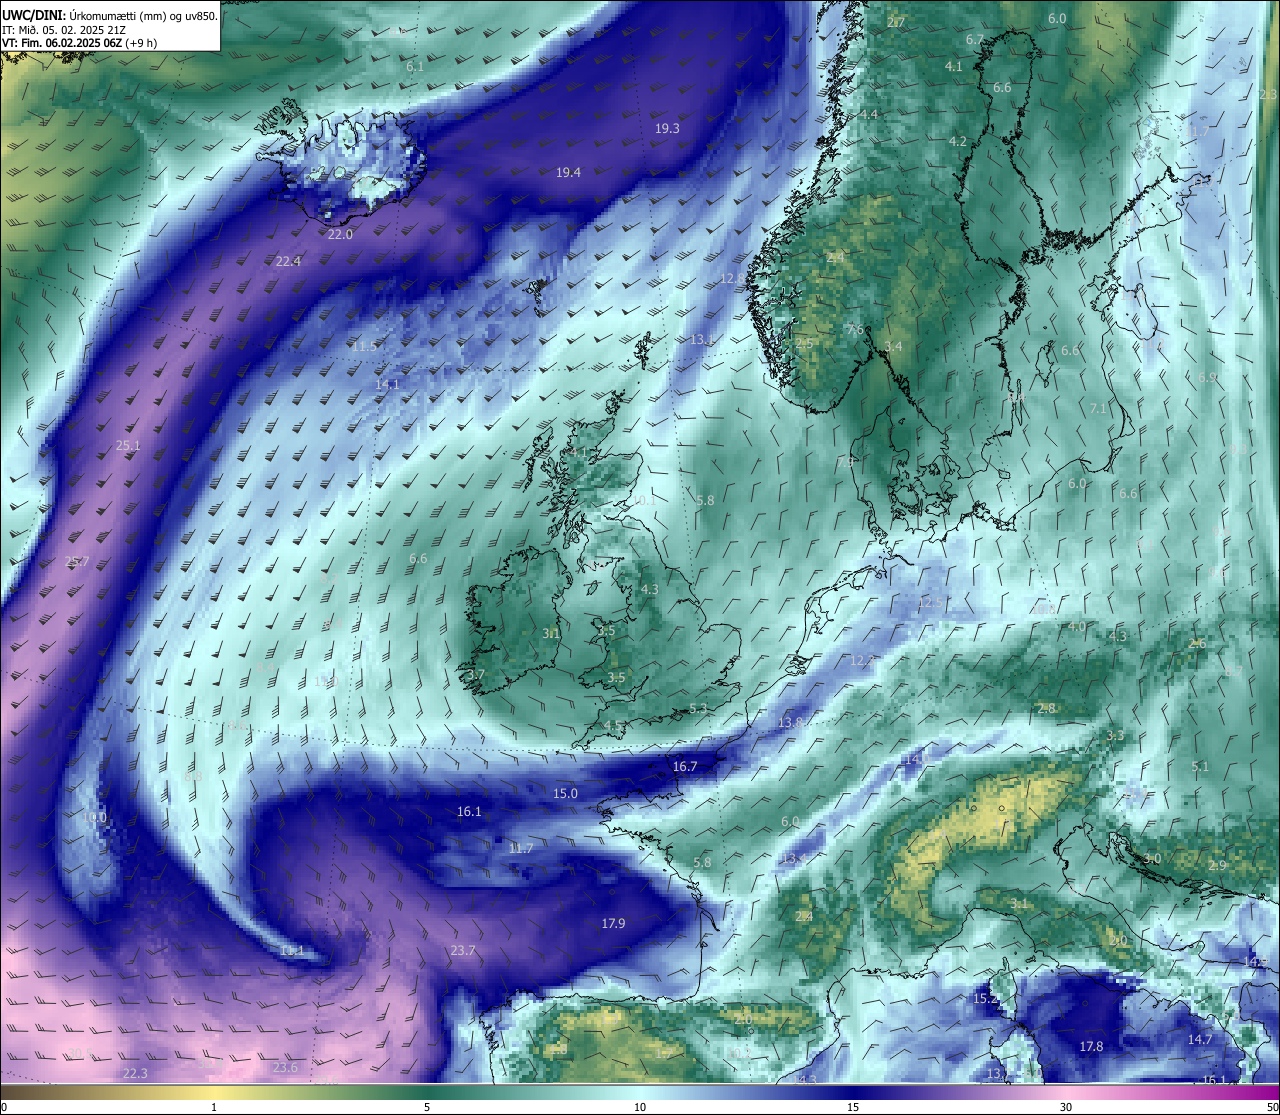Click the 4.2 value over northern Sweden
Image resolution: width=1280 pixels, height=1115 pixels.
point(957,141)
